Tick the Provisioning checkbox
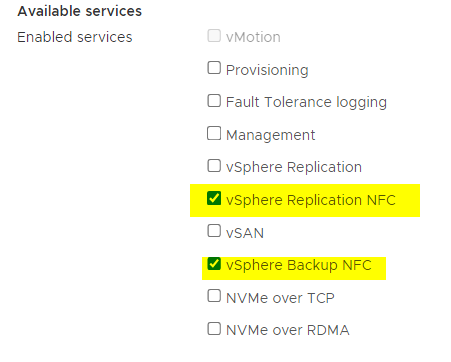451x362 pixels. point(214,68)
